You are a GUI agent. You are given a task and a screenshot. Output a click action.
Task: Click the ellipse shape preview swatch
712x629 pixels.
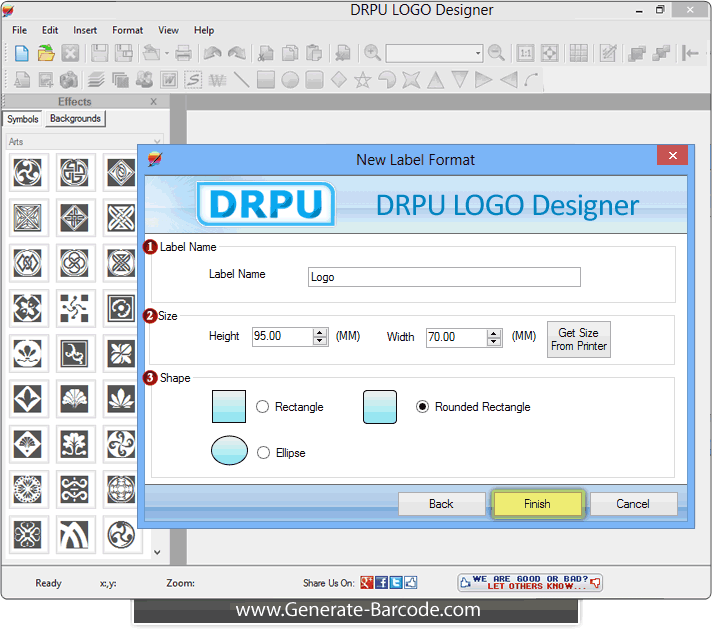point(229,450)
